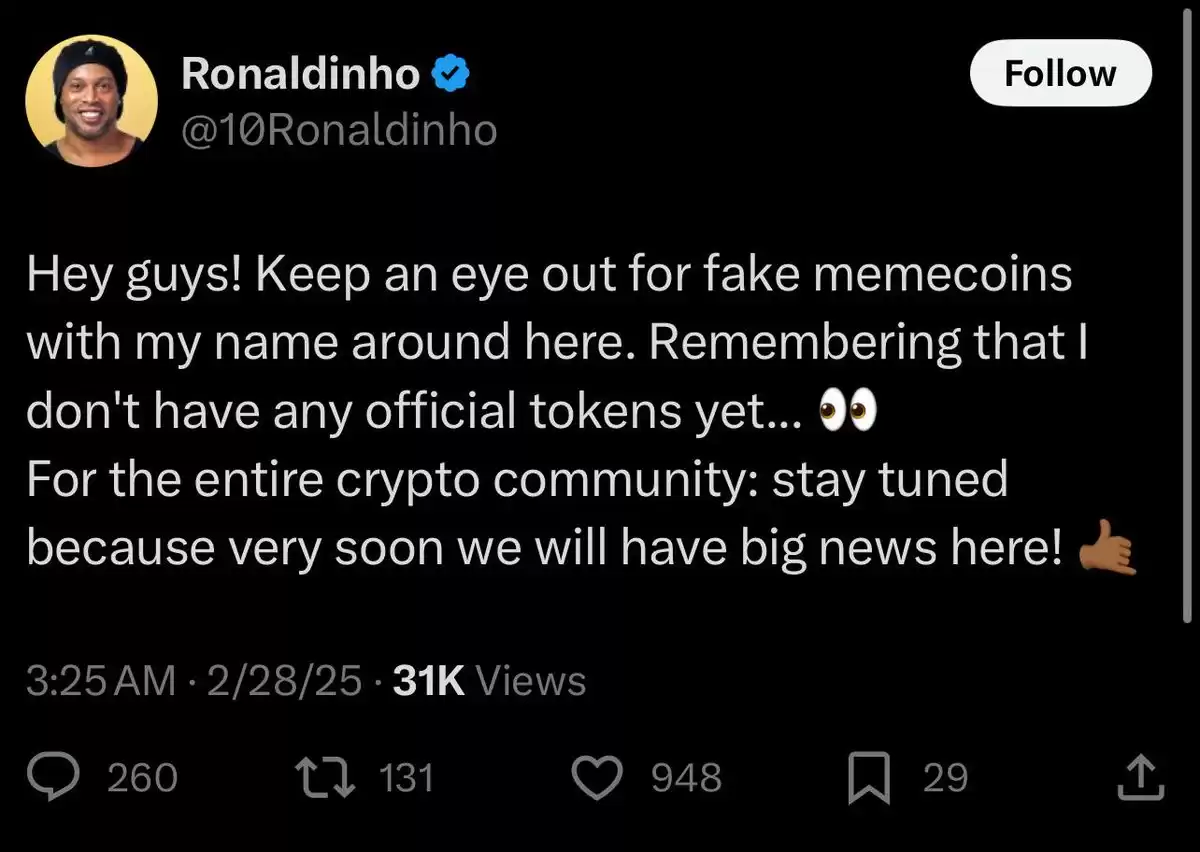
Task: Bookmark the post using the bookmark icon
Action: pyautogui.click(x=868, y=778)
